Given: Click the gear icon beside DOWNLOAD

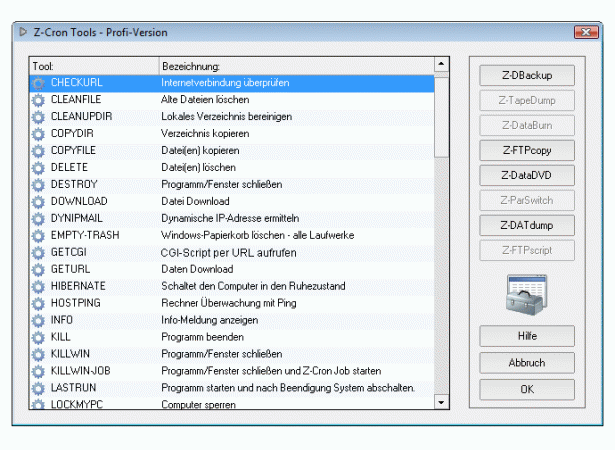Looking at the screenshot, I should [38, 202].
